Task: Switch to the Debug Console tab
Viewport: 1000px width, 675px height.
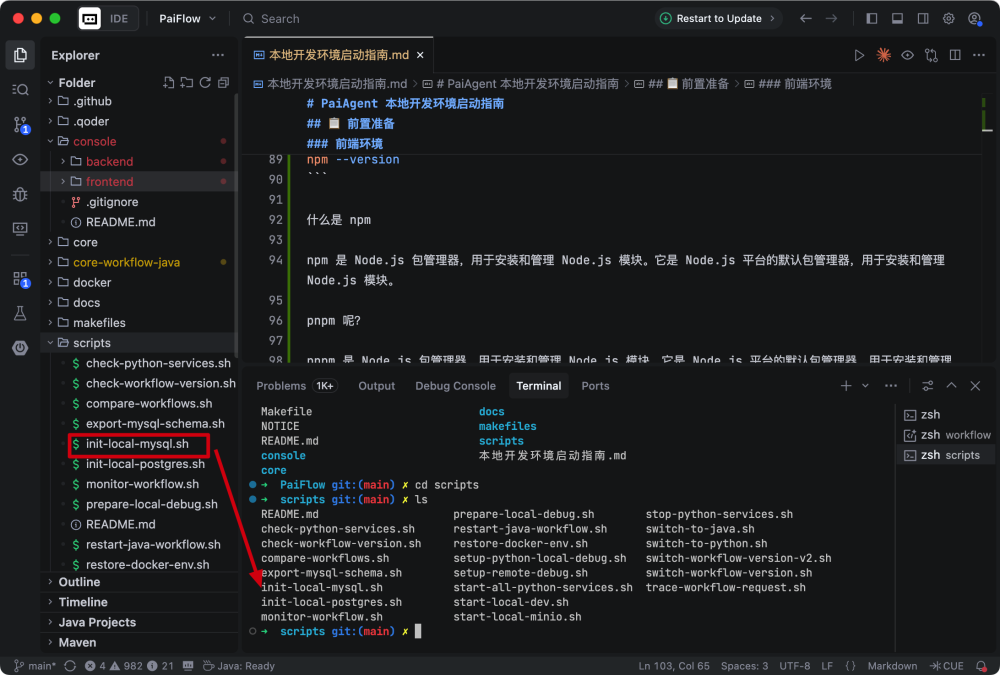Action: (x=455, y=386)
